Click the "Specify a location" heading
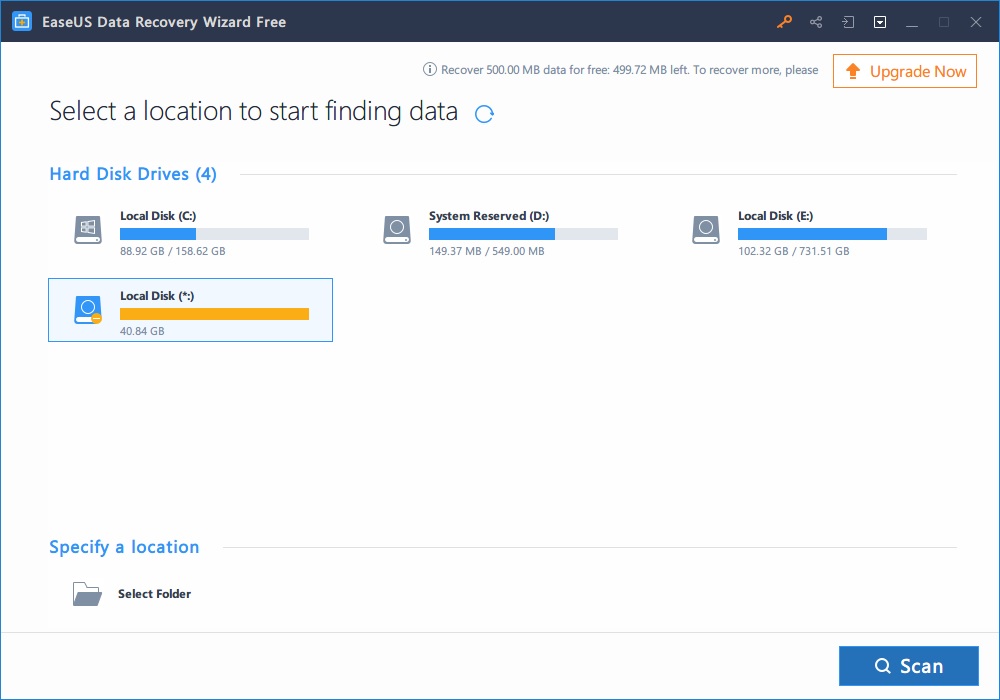This screenshot has height=700, width=1000. tap(124, 547)
